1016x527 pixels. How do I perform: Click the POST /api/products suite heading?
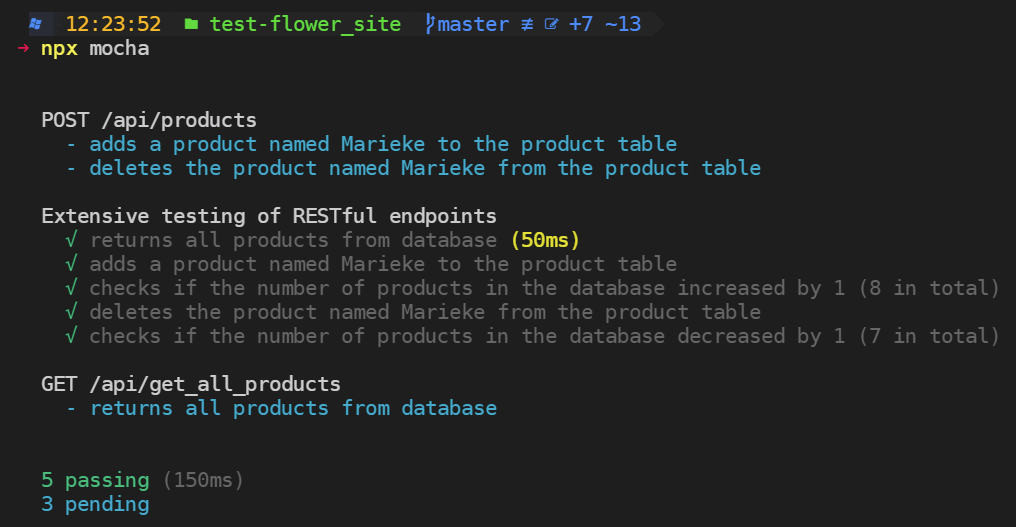pyautogui.click(x=149, y=120)
